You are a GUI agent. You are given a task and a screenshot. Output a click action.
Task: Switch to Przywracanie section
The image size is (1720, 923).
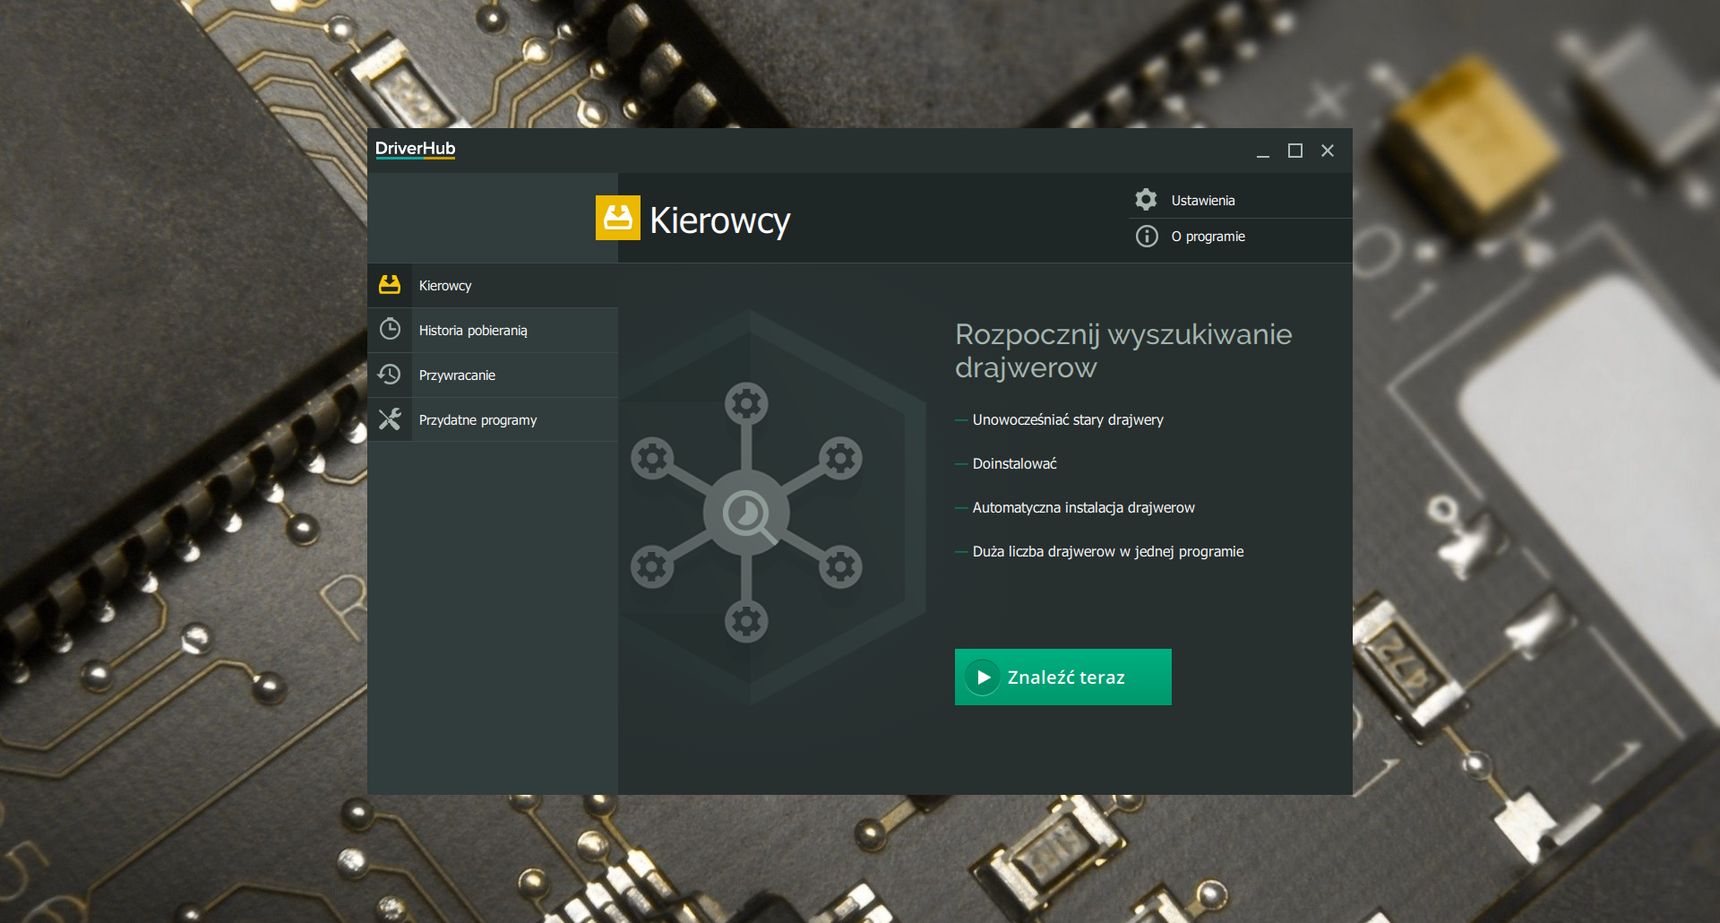tap(493, 375)
